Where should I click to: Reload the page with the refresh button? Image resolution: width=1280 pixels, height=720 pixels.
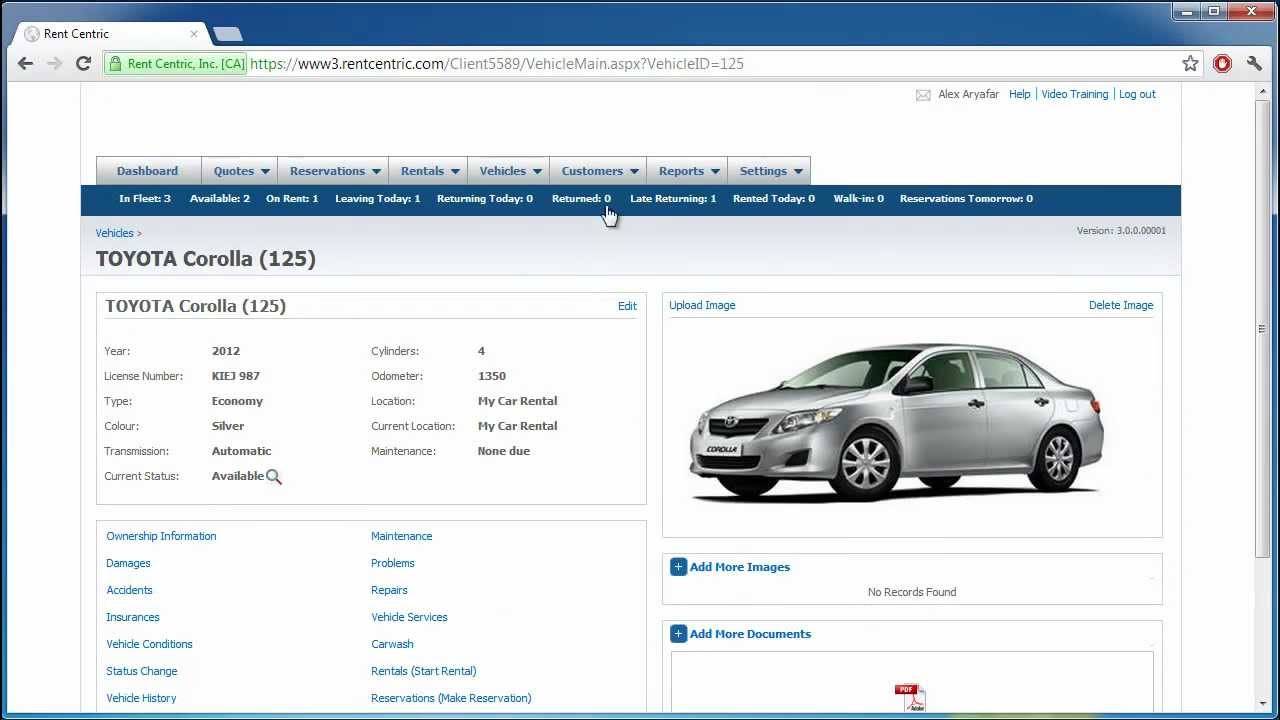pos(84,64)
